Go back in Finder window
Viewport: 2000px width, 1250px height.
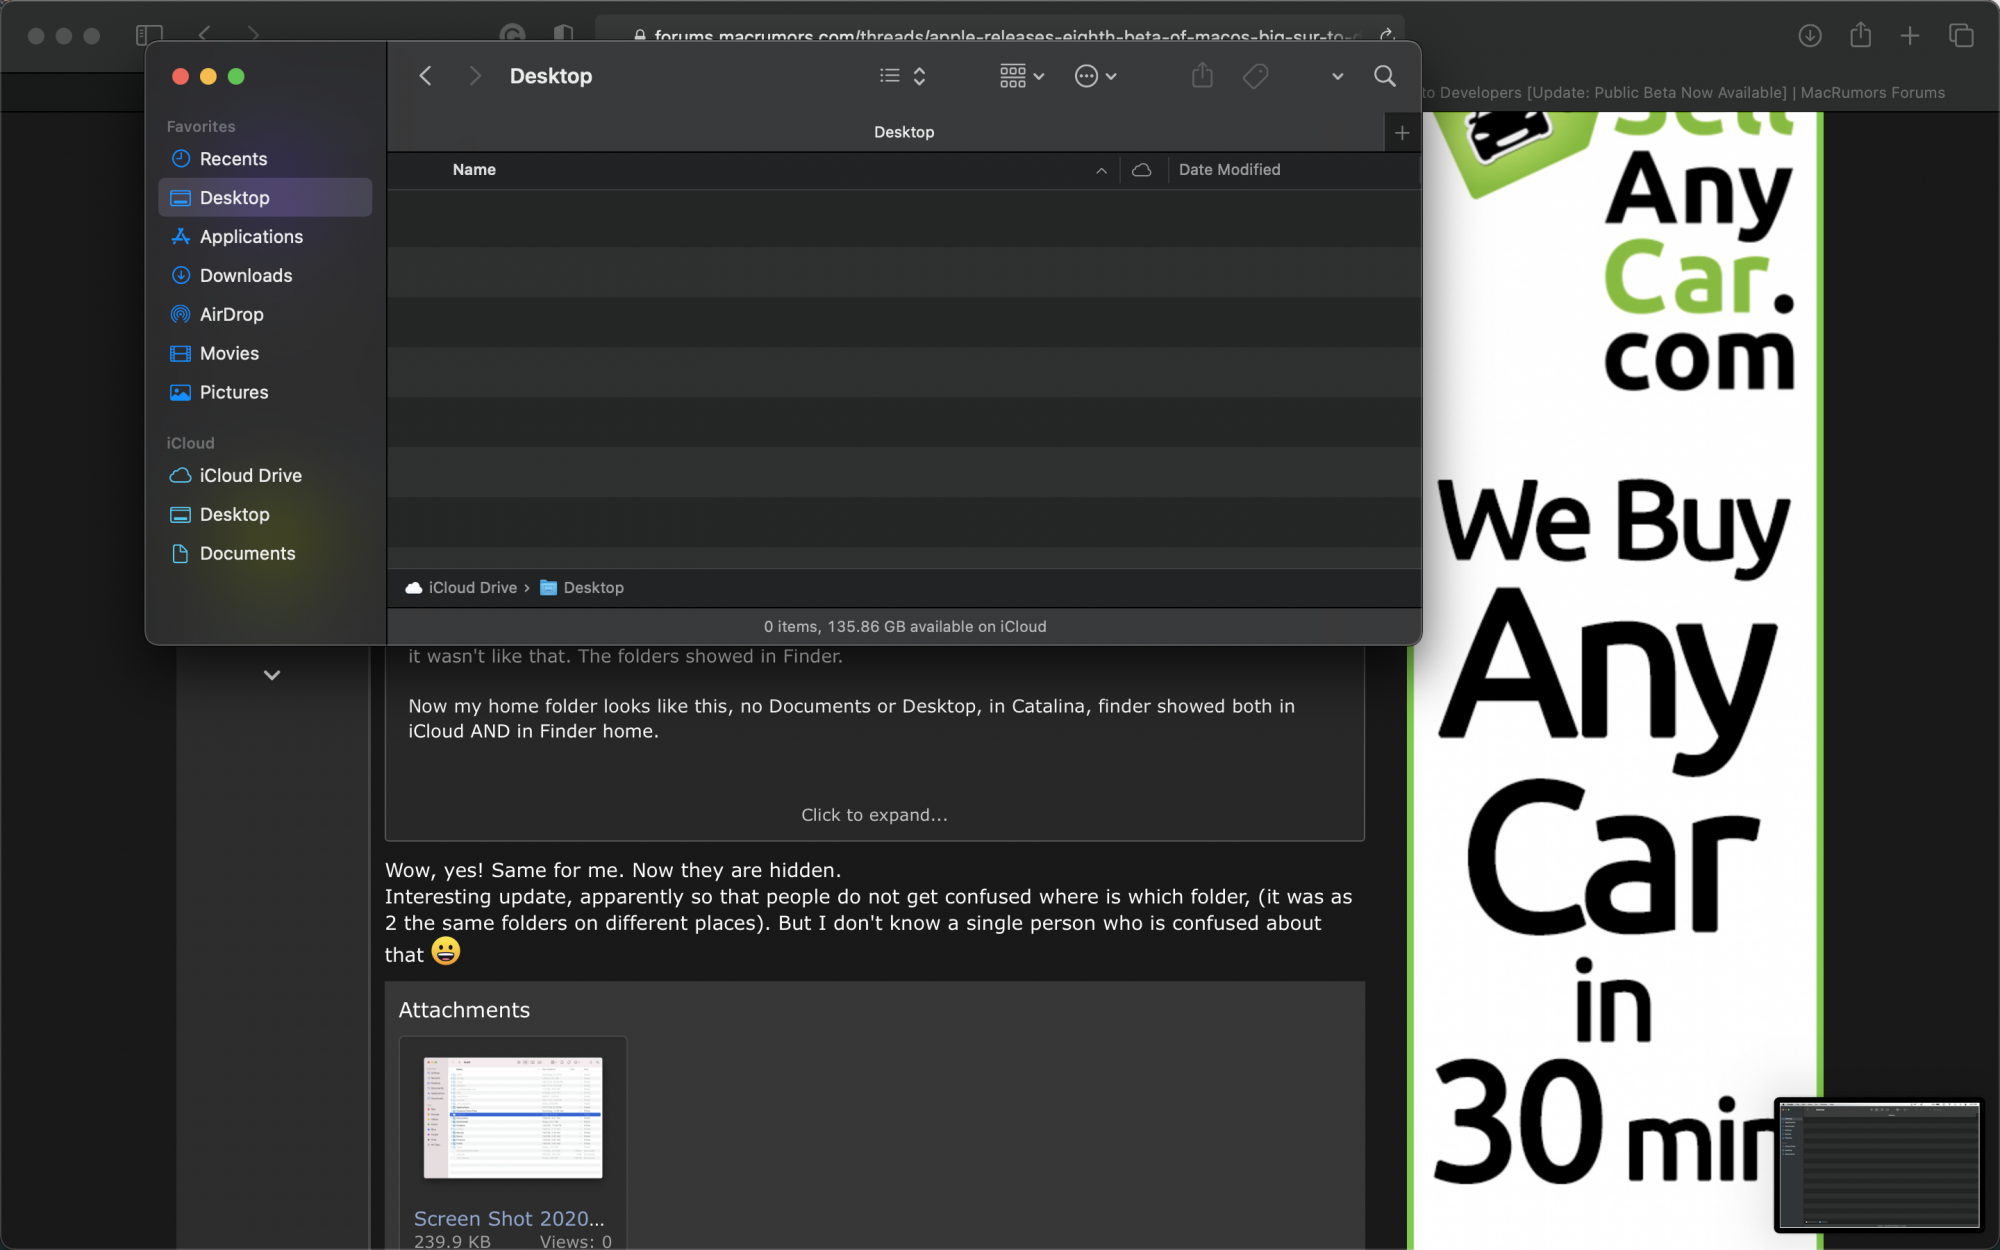[425, 76]
